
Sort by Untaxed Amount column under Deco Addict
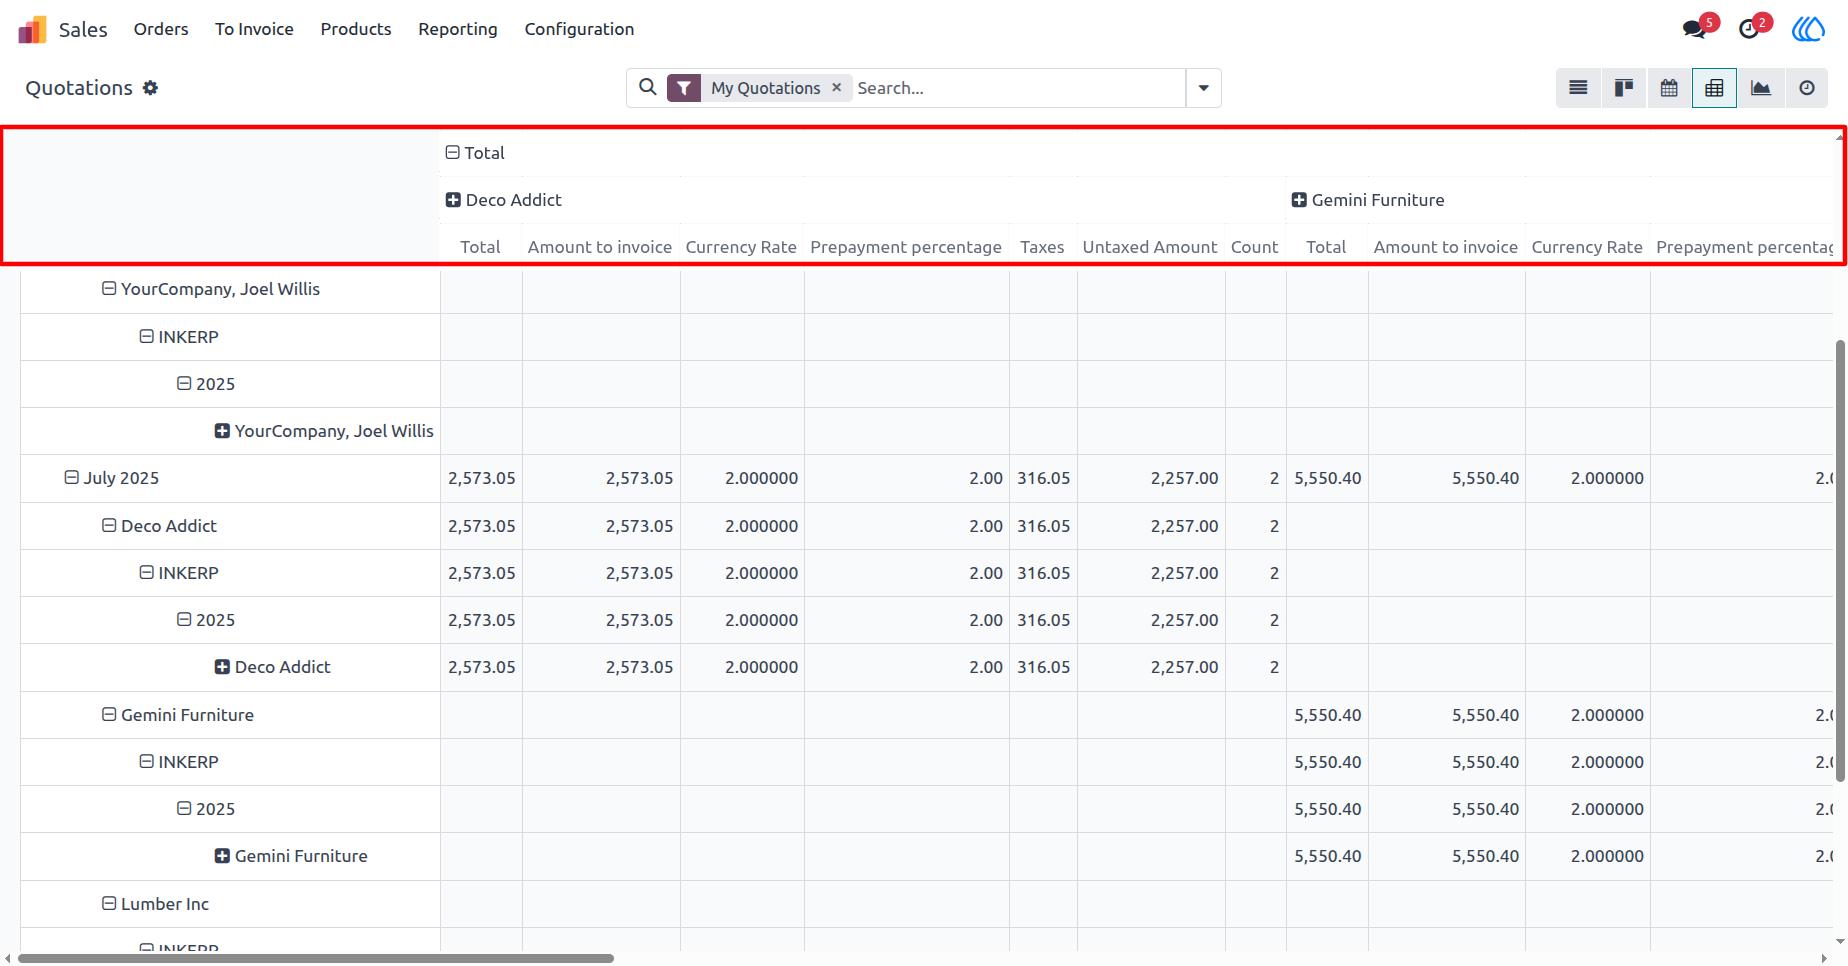1150,247
